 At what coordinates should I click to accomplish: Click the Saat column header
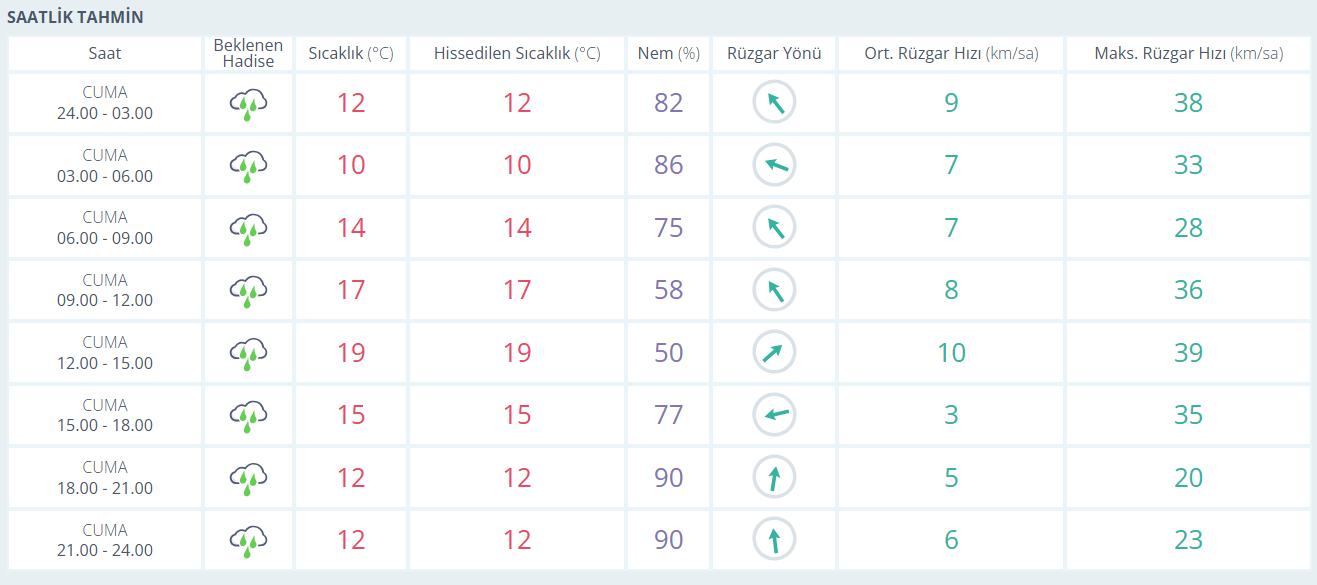pos(105,54)
